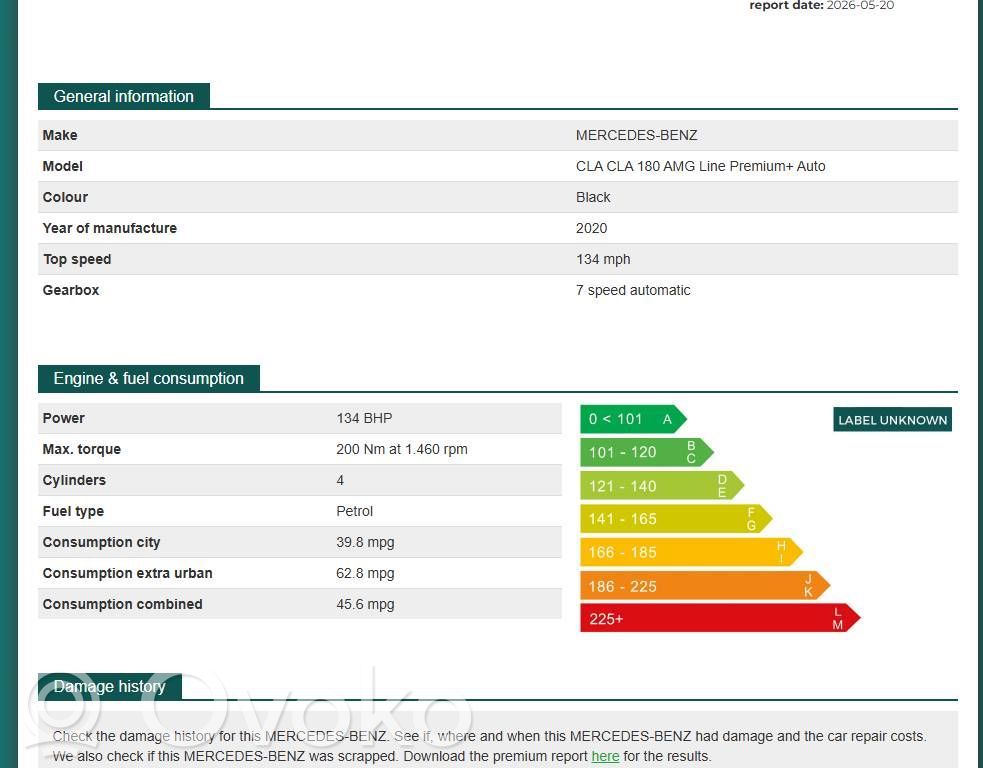Viewport: 983px width, 768px height.
Task: Click the 'Petrol' fuel type value
Action: [x=354, y=512]
